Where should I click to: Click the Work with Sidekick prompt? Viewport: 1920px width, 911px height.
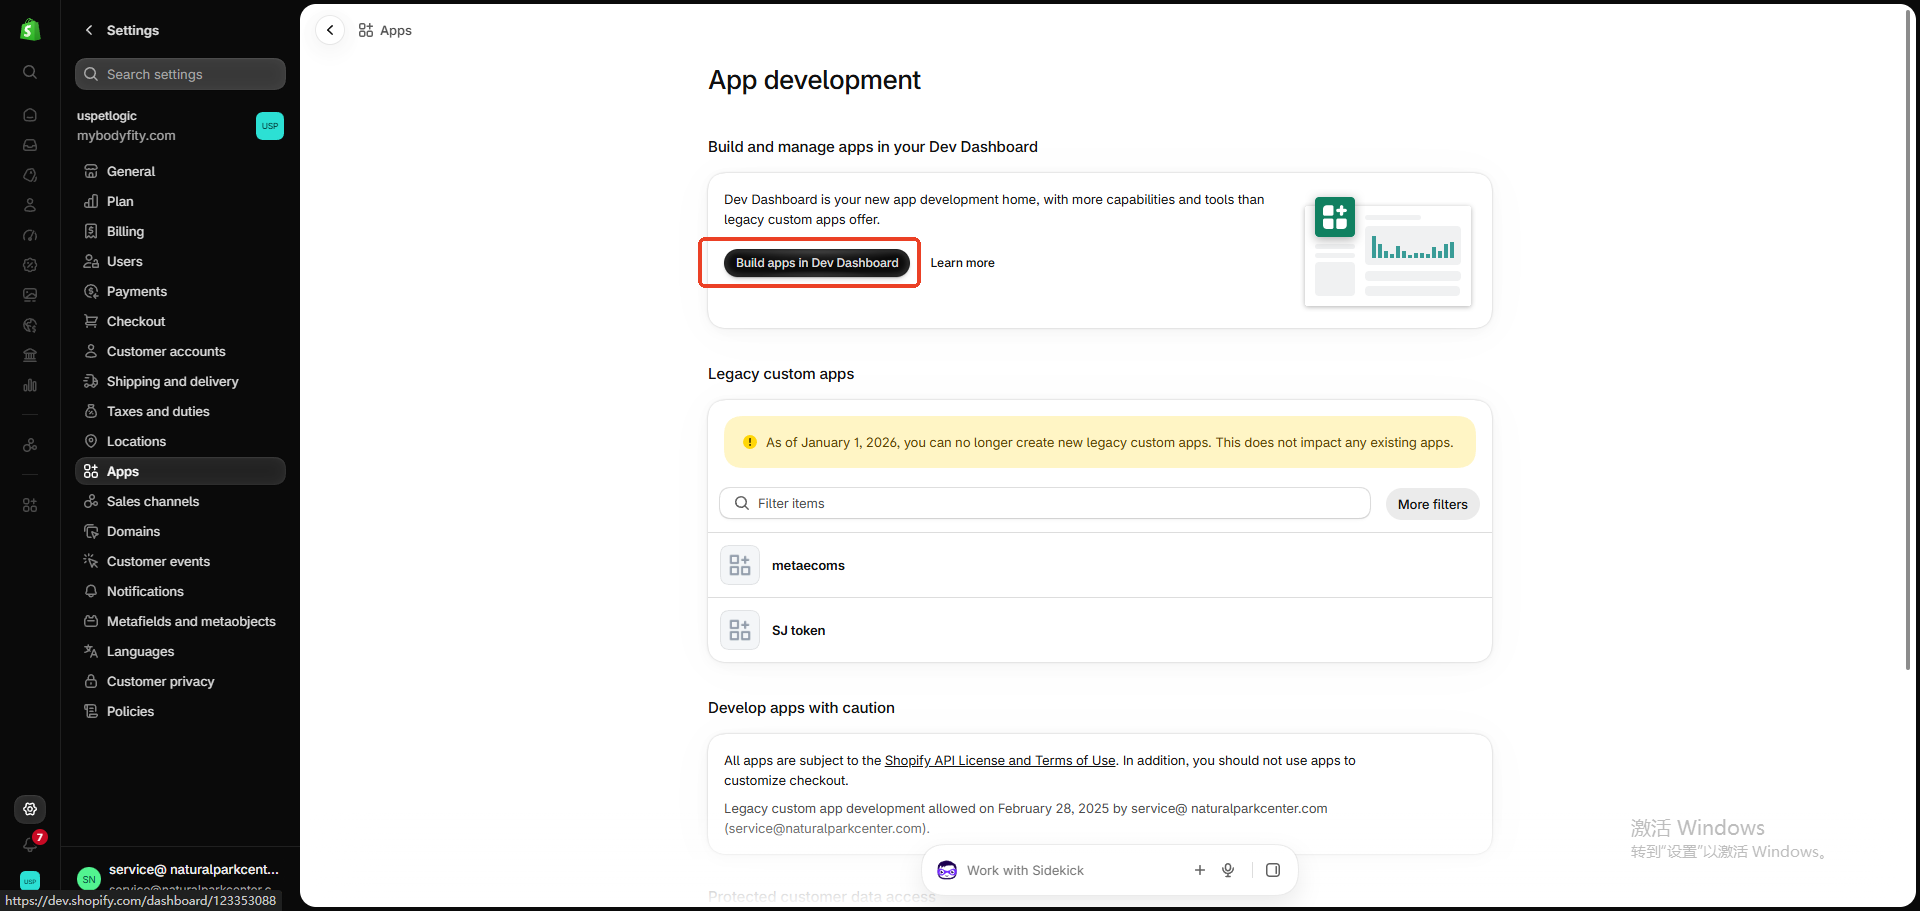click(x=1025, y=870)
